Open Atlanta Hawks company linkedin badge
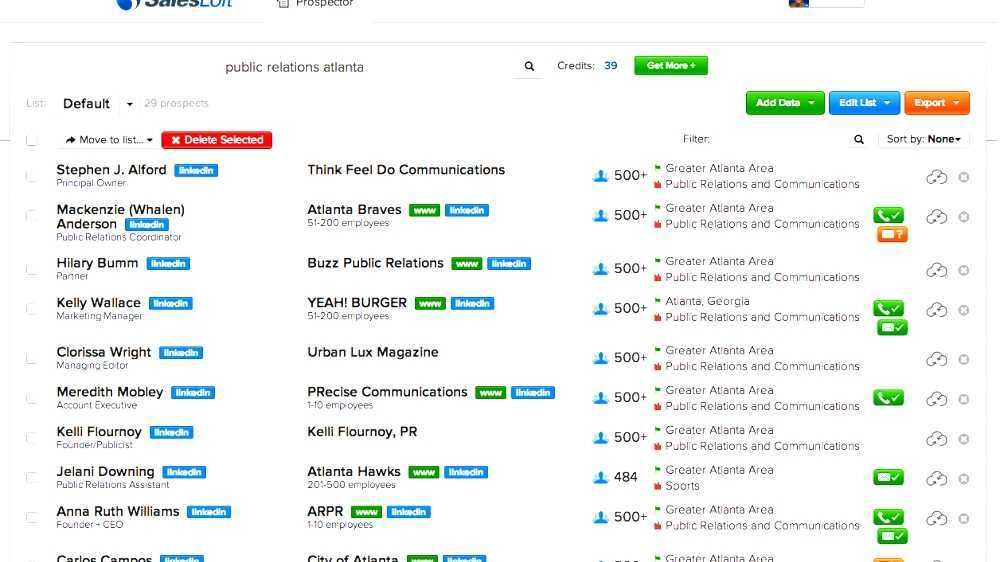The height and width of the screenshot is (562, 1000). tap(466, 473)
